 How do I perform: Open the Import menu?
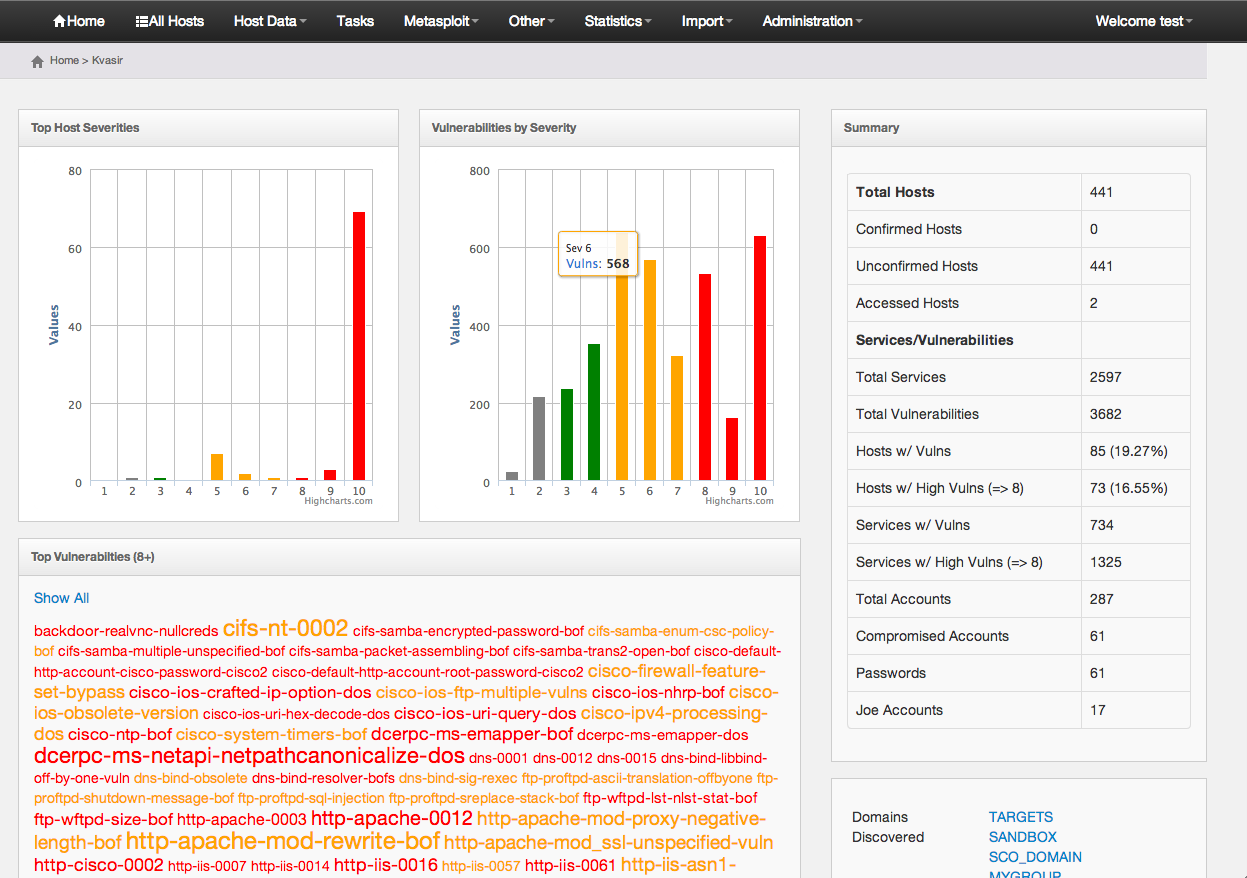coord(707,21)
